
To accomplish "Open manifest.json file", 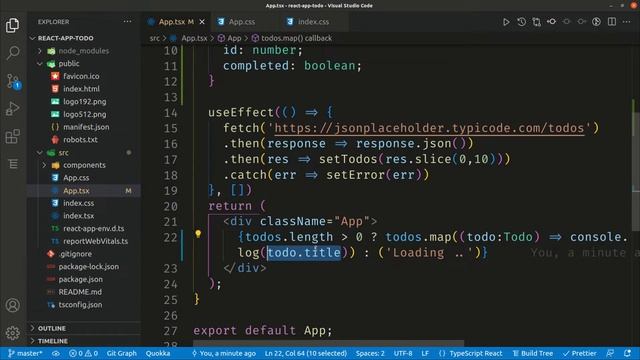I will [84, 127].
